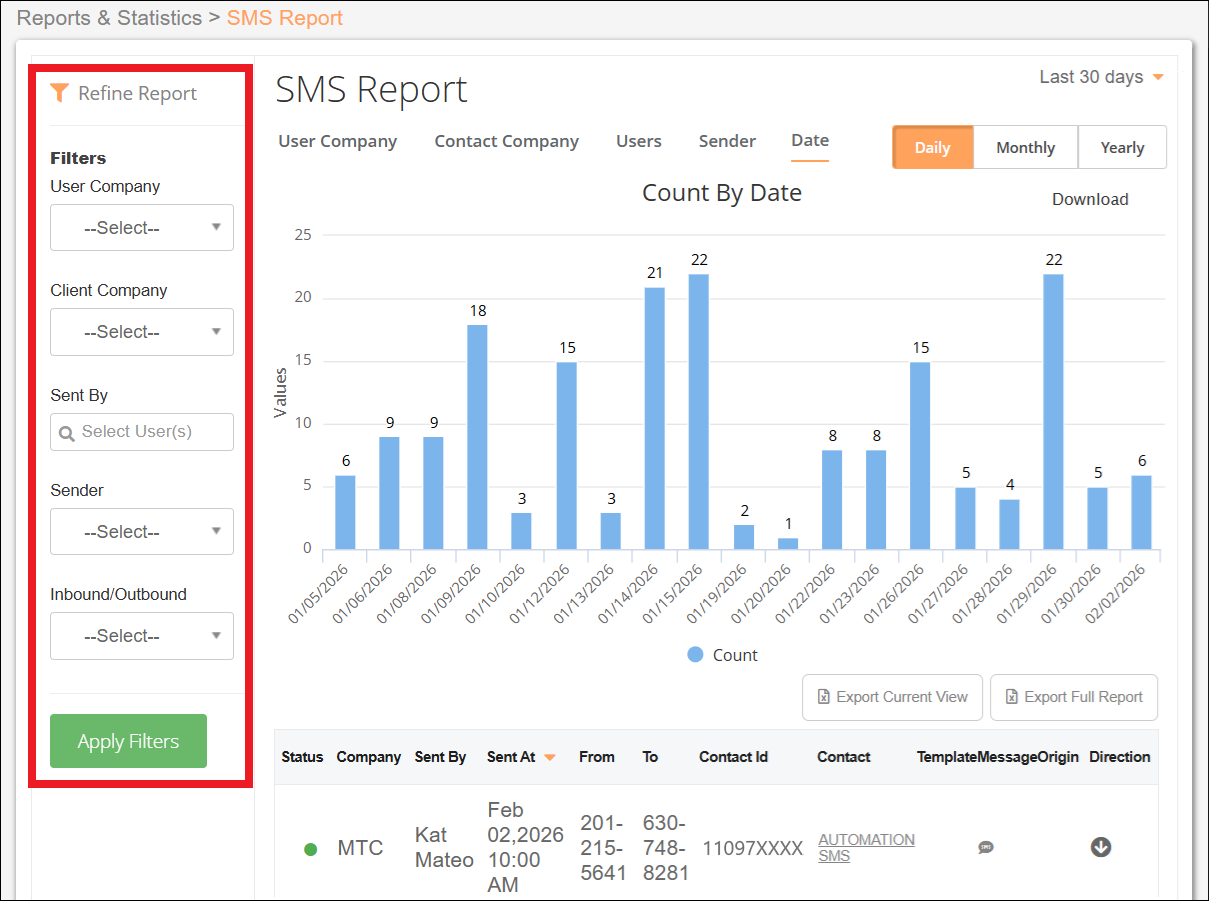Click the search icon in the Sent By field
This screenshot has height=901, width=1209.
click(x=67, y=433)
